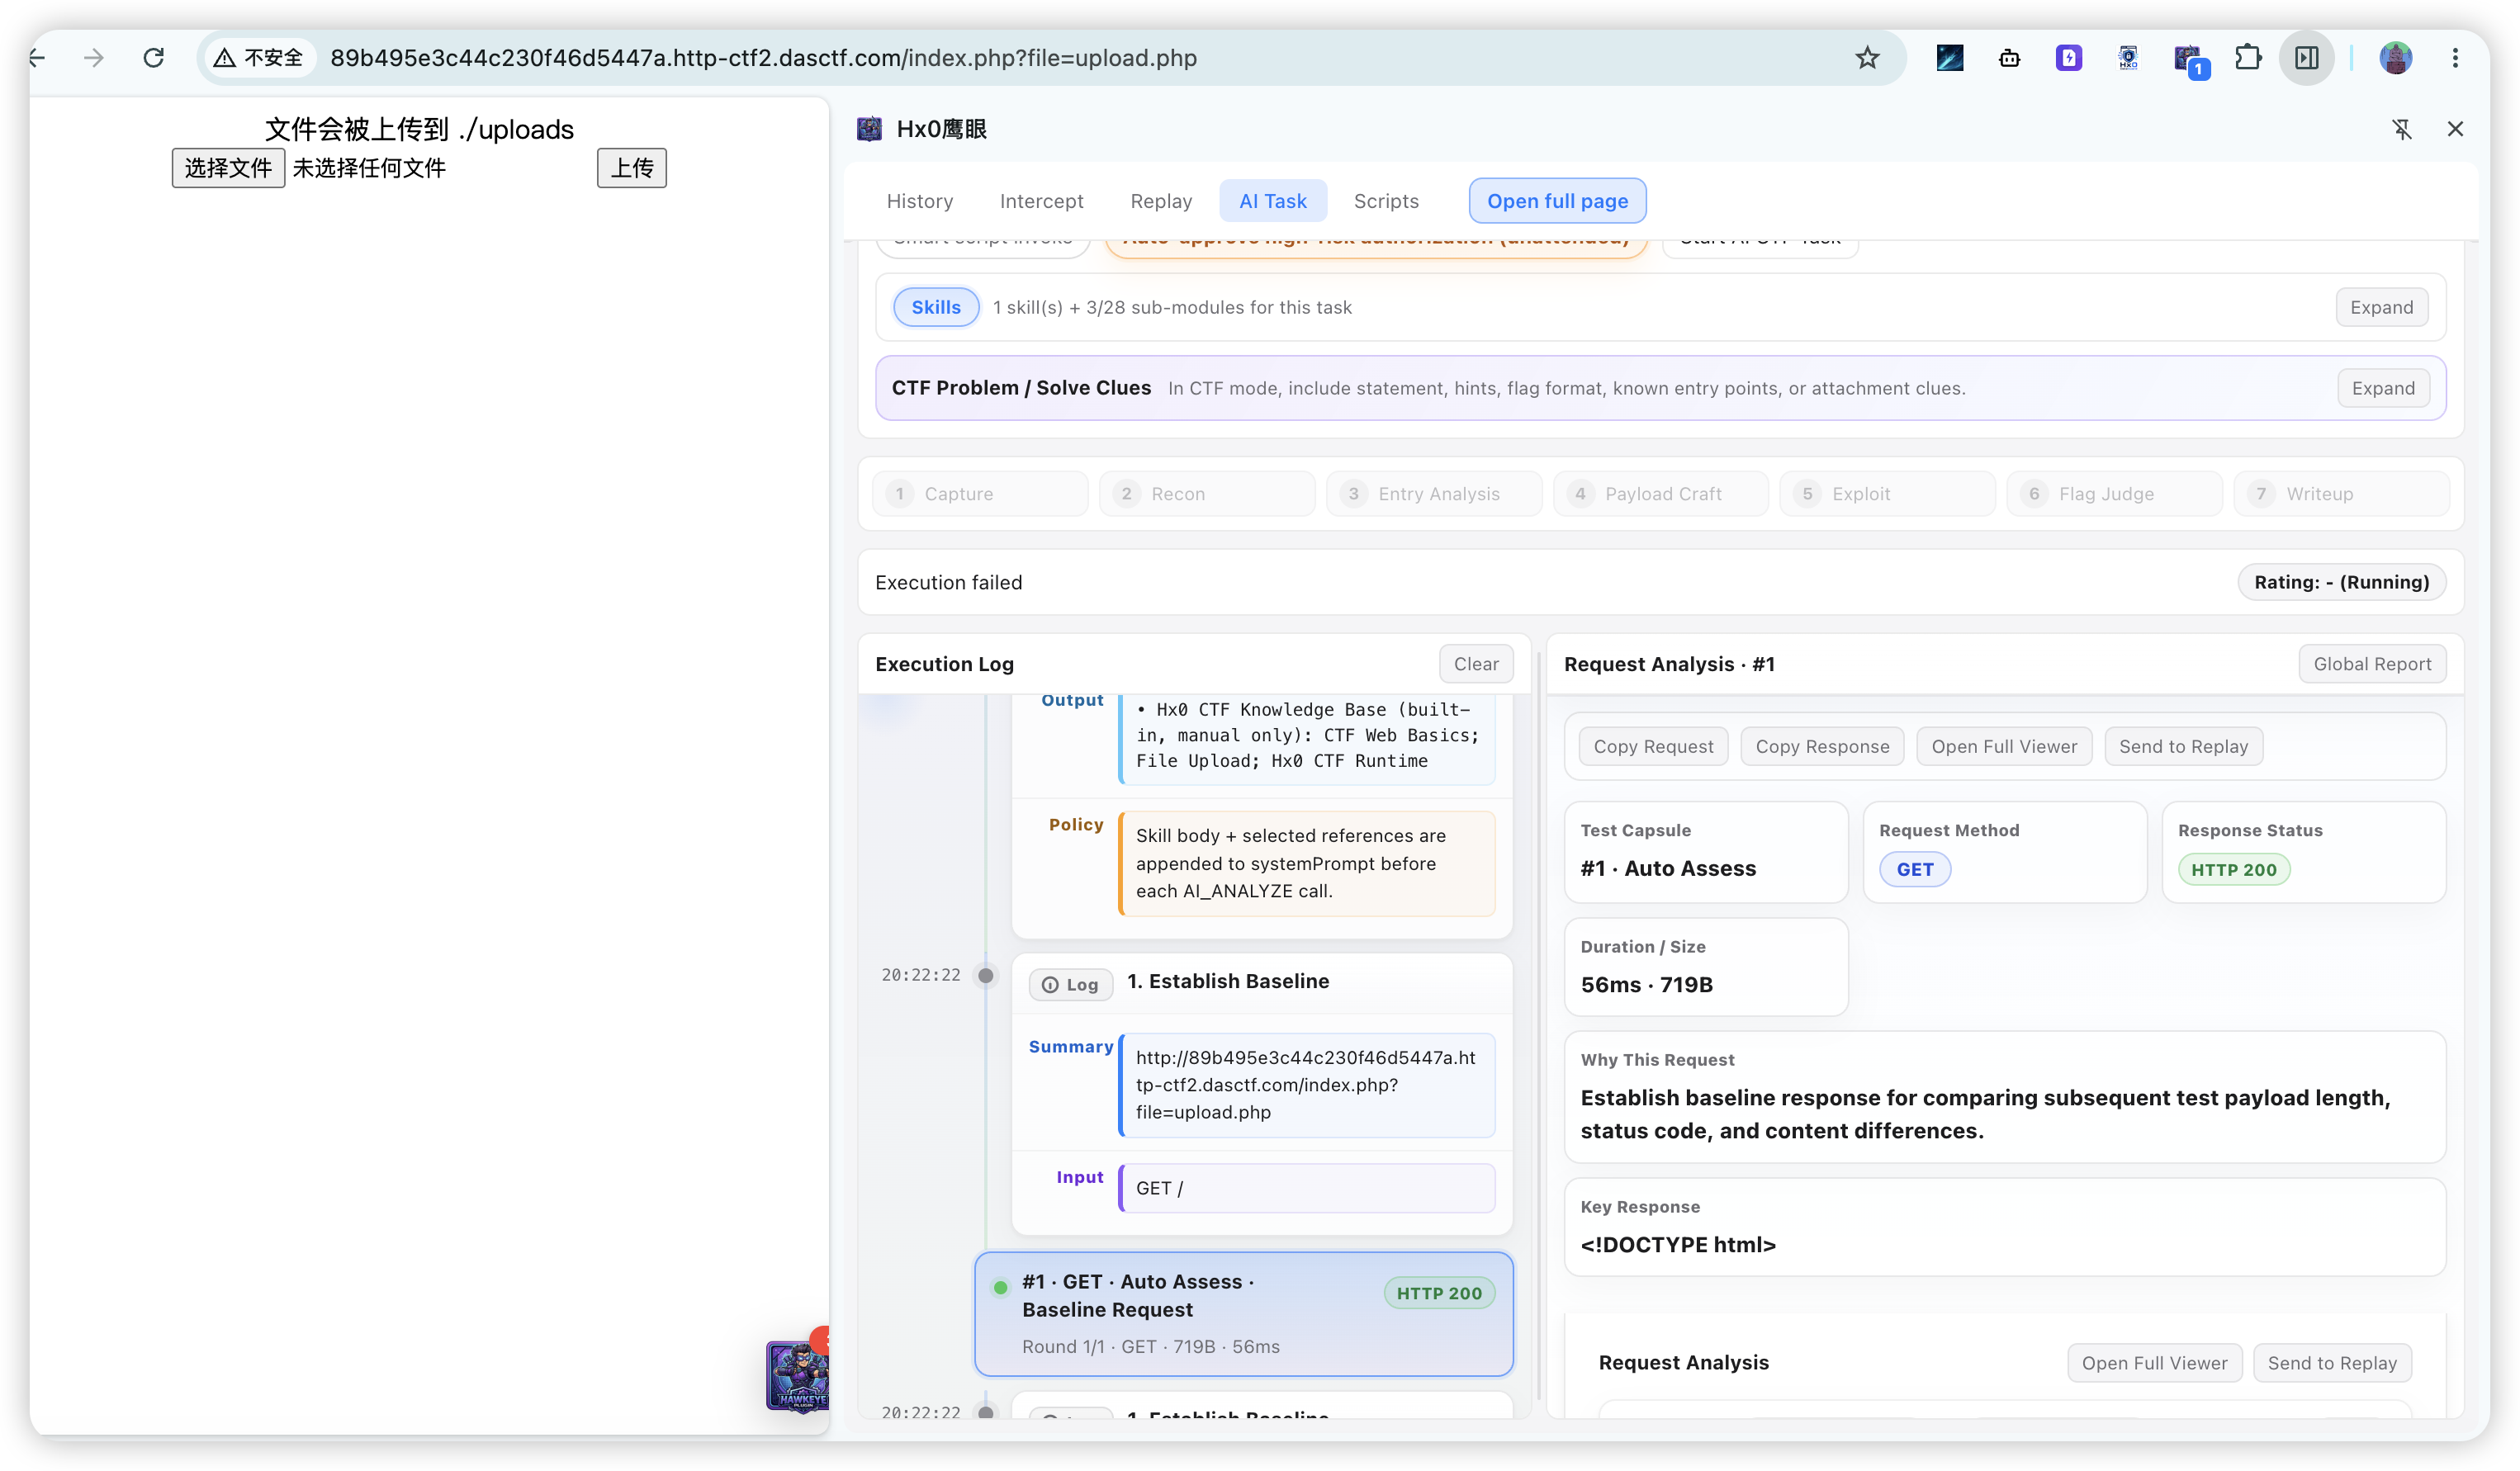
Task: Click the 上传 upload button
Action: [x=632, y=168]
